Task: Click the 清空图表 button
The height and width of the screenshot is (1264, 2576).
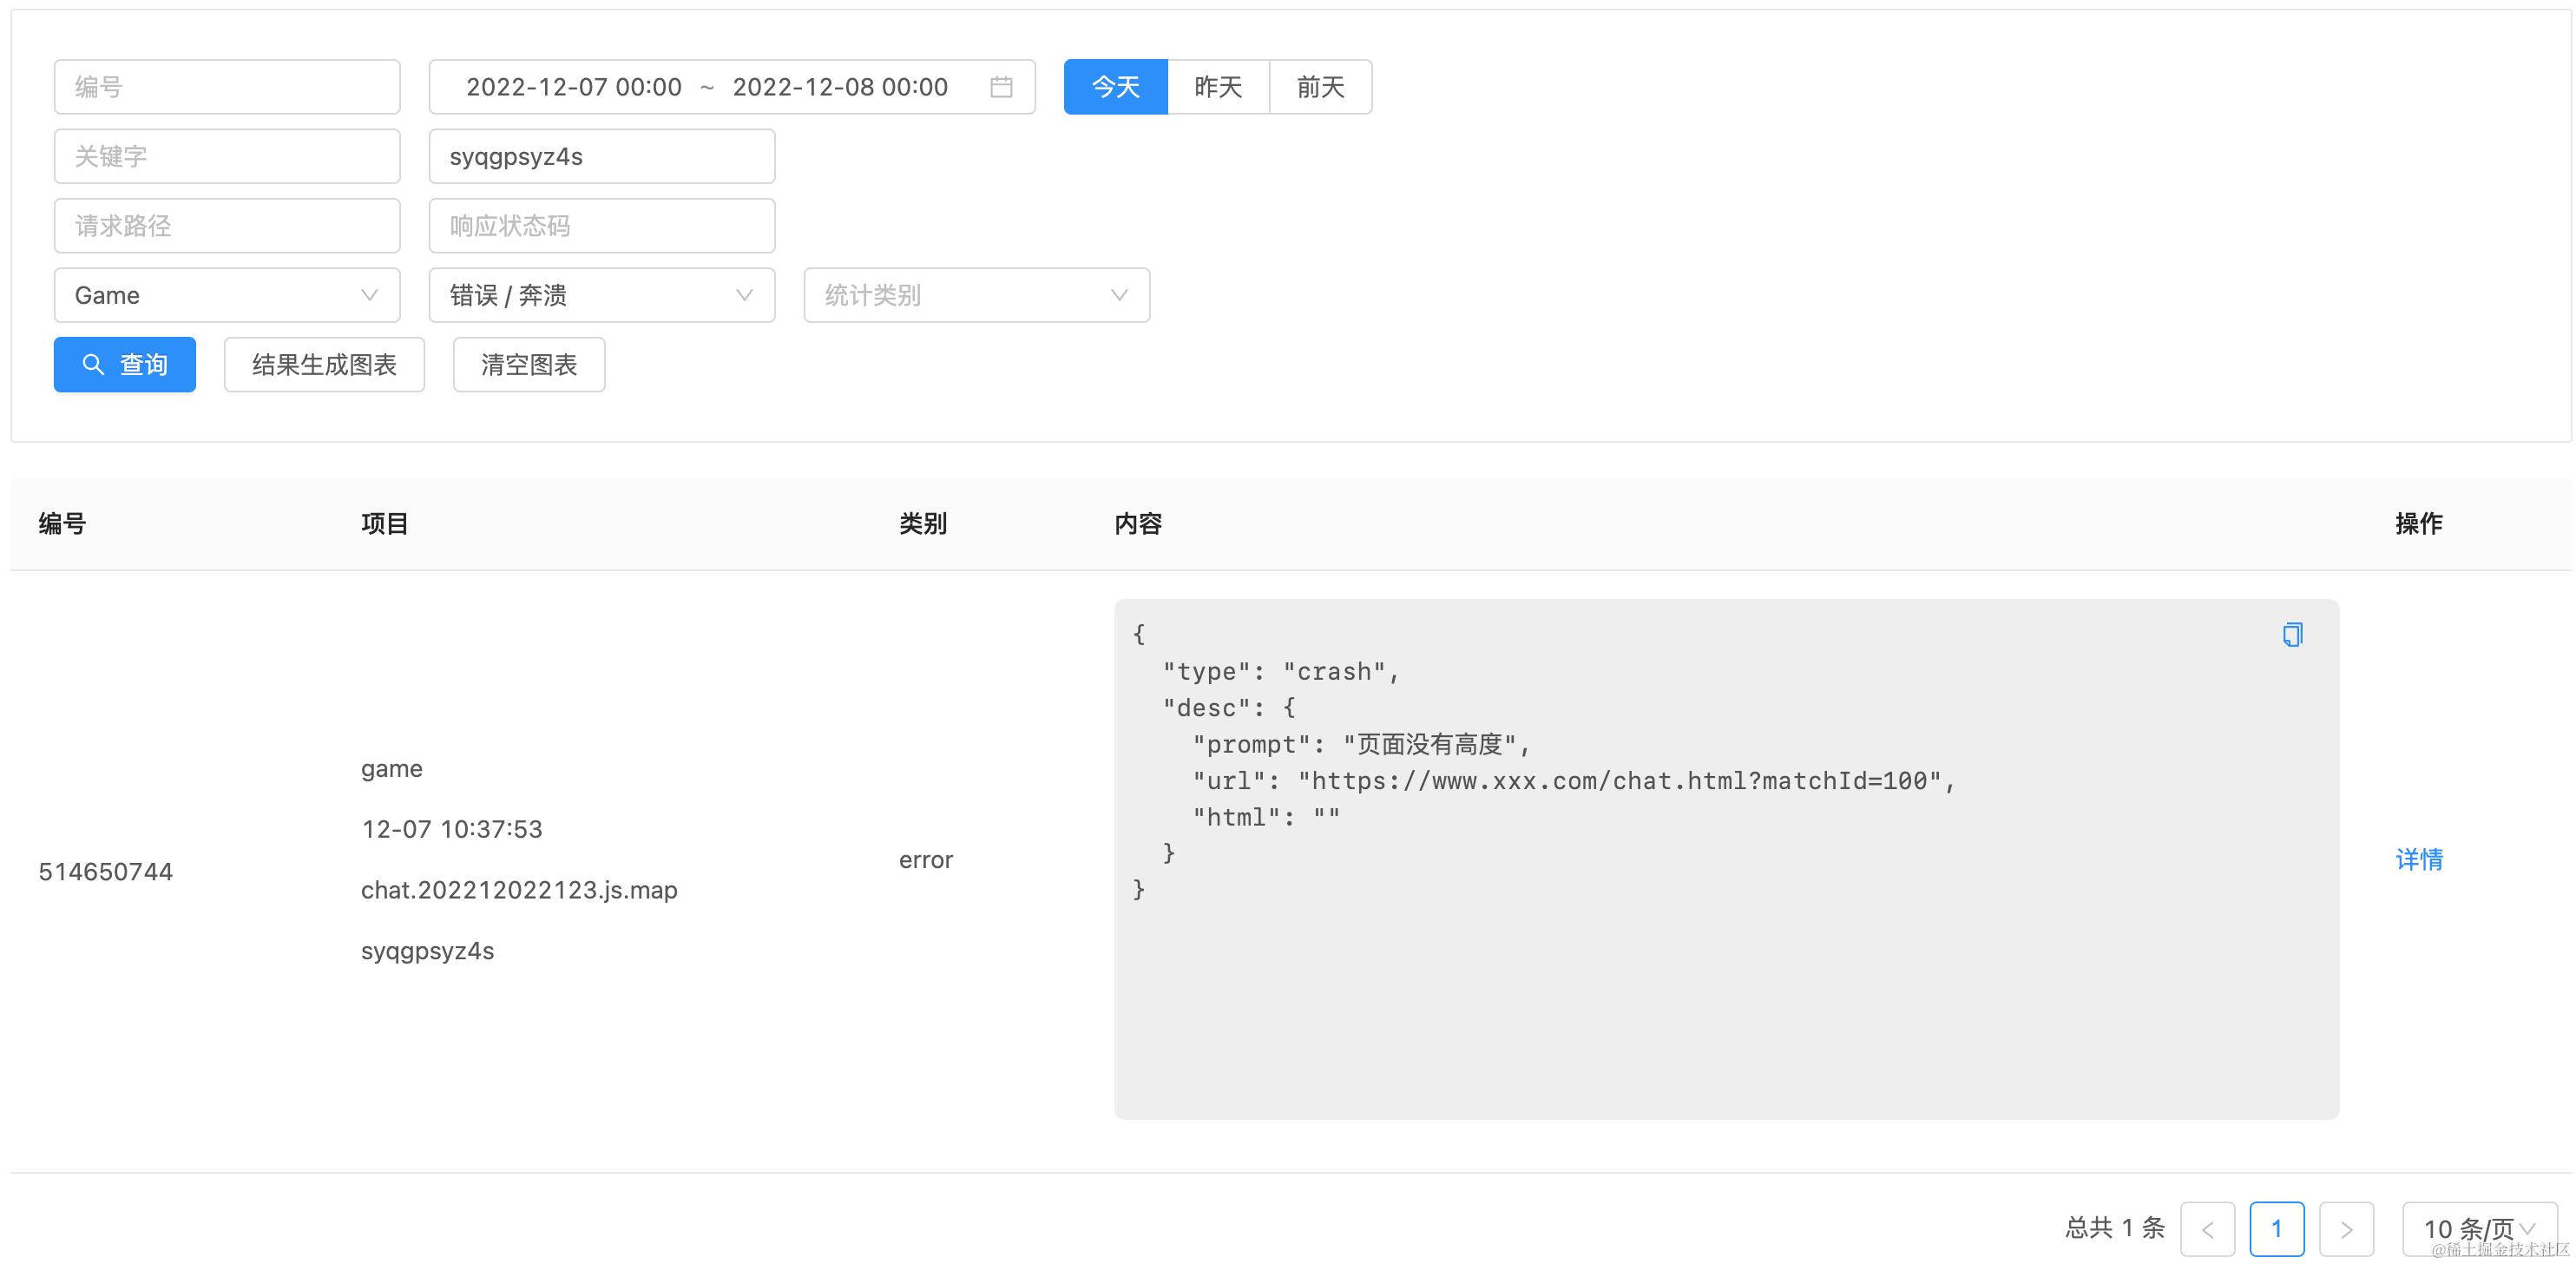Action: 529,365
